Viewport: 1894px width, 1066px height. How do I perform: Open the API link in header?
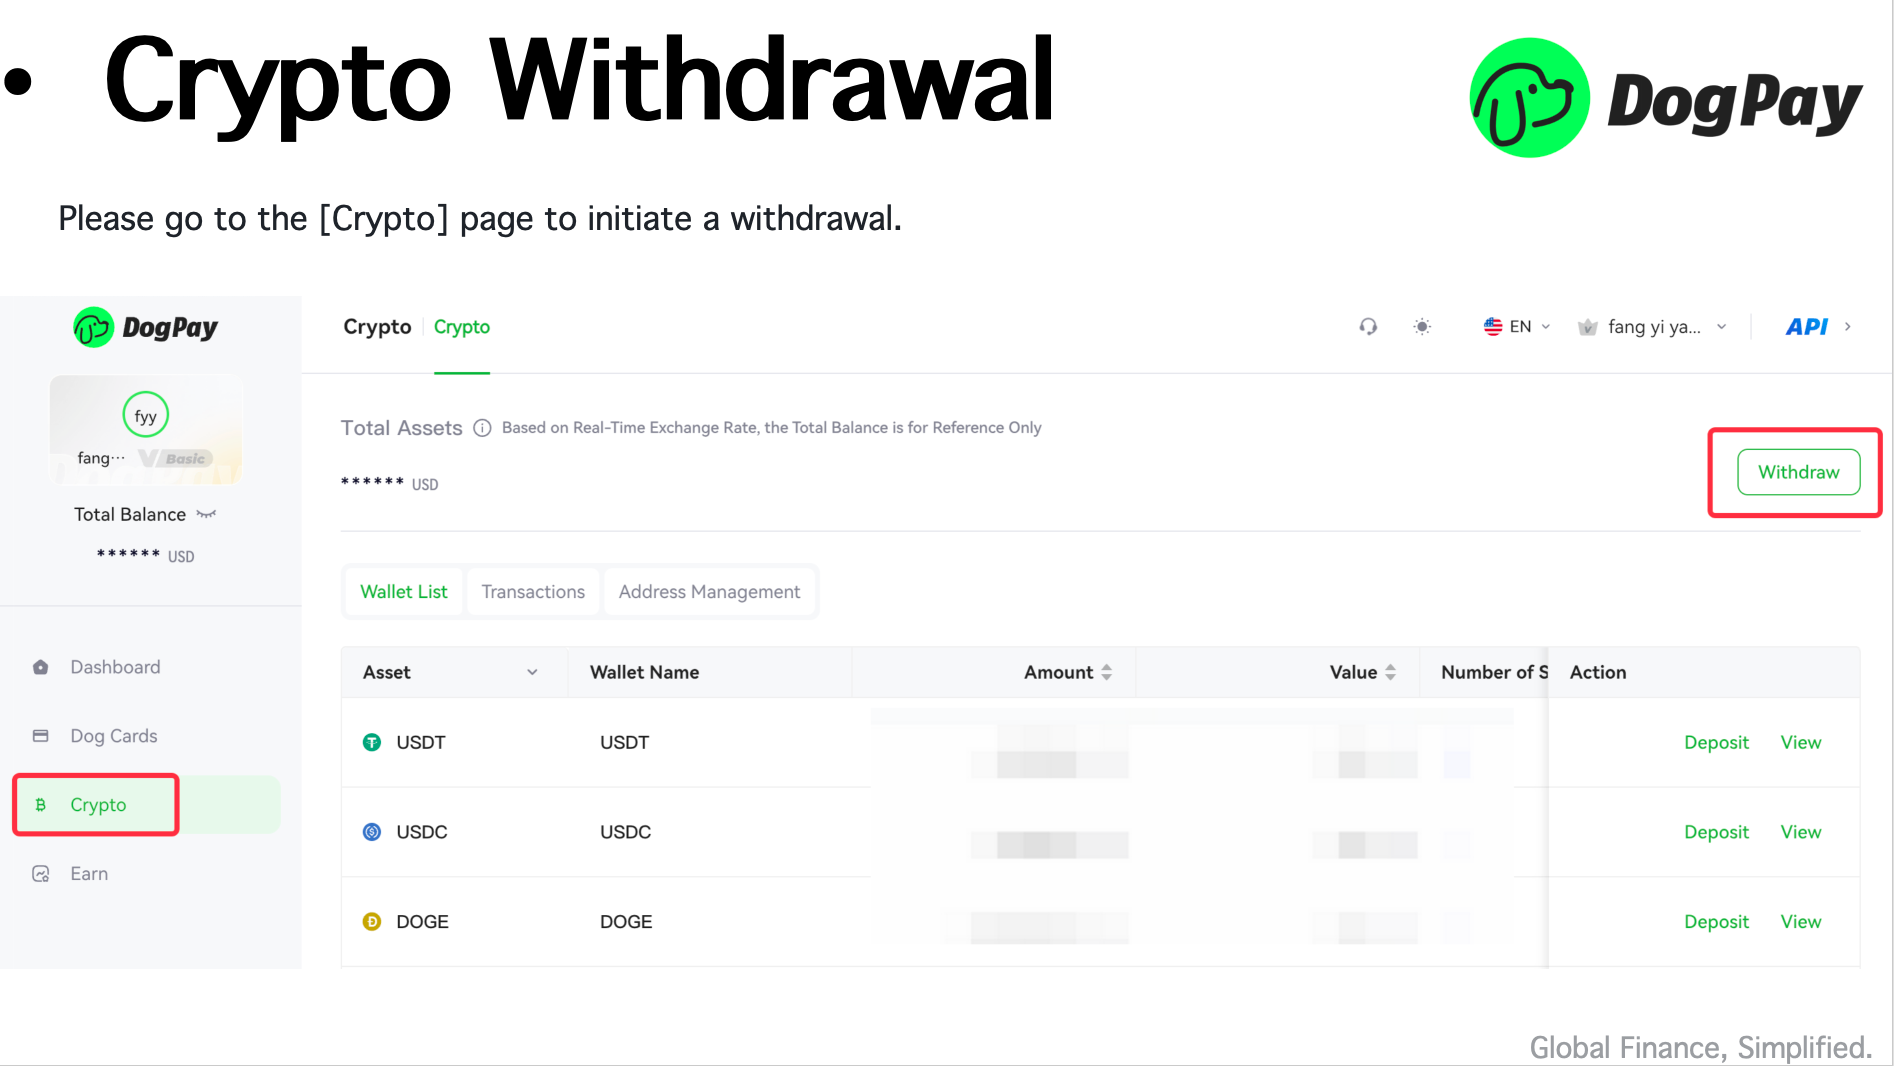tap(1807, 327)
